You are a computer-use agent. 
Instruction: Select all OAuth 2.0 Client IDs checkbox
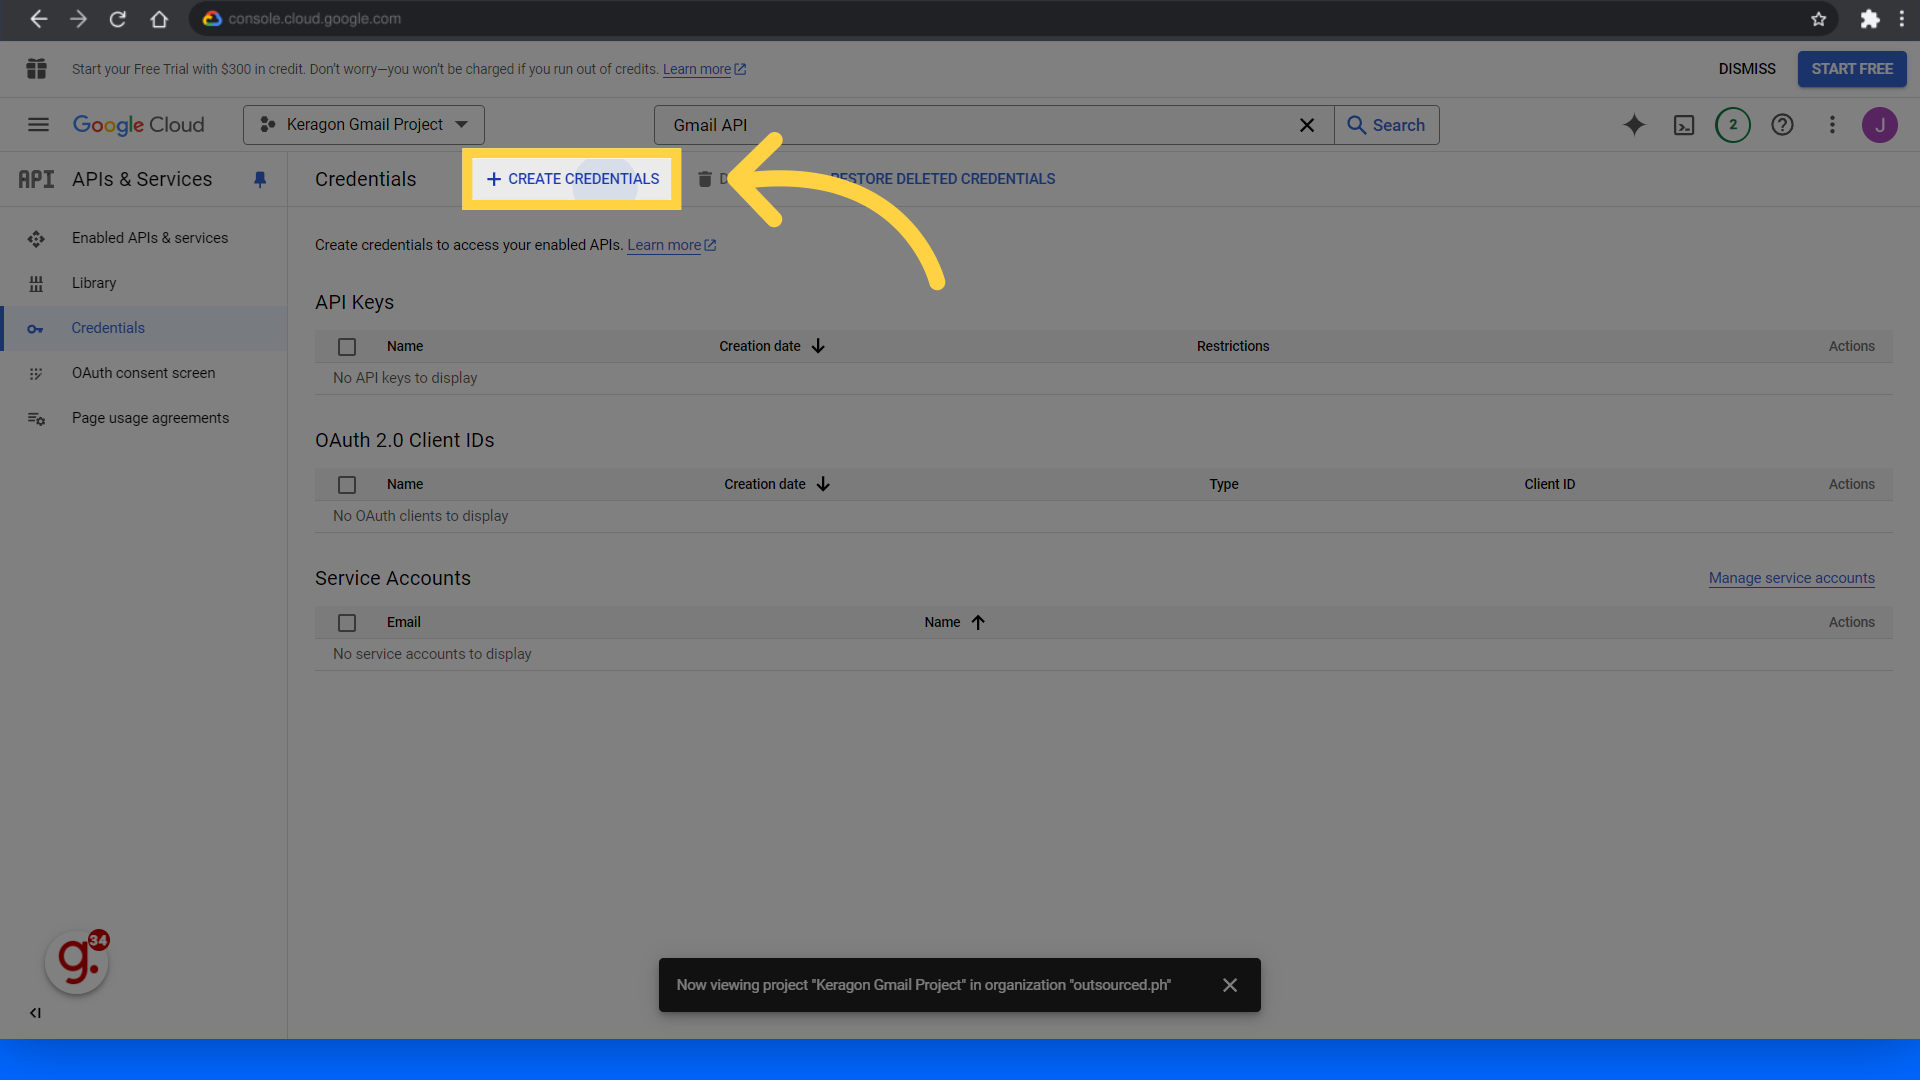tap(347, 485)
